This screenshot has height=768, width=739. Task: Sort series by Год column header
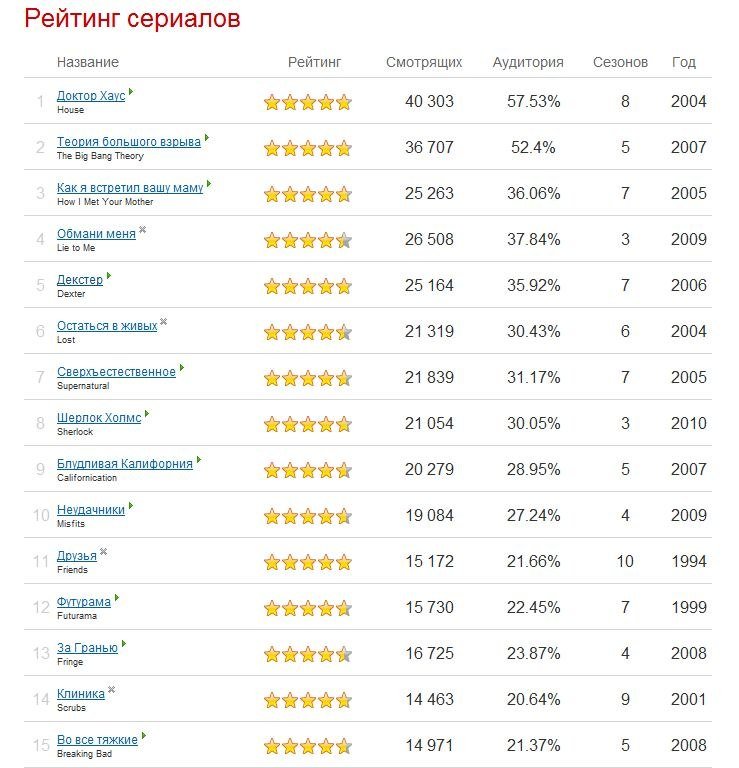(684, 62)
